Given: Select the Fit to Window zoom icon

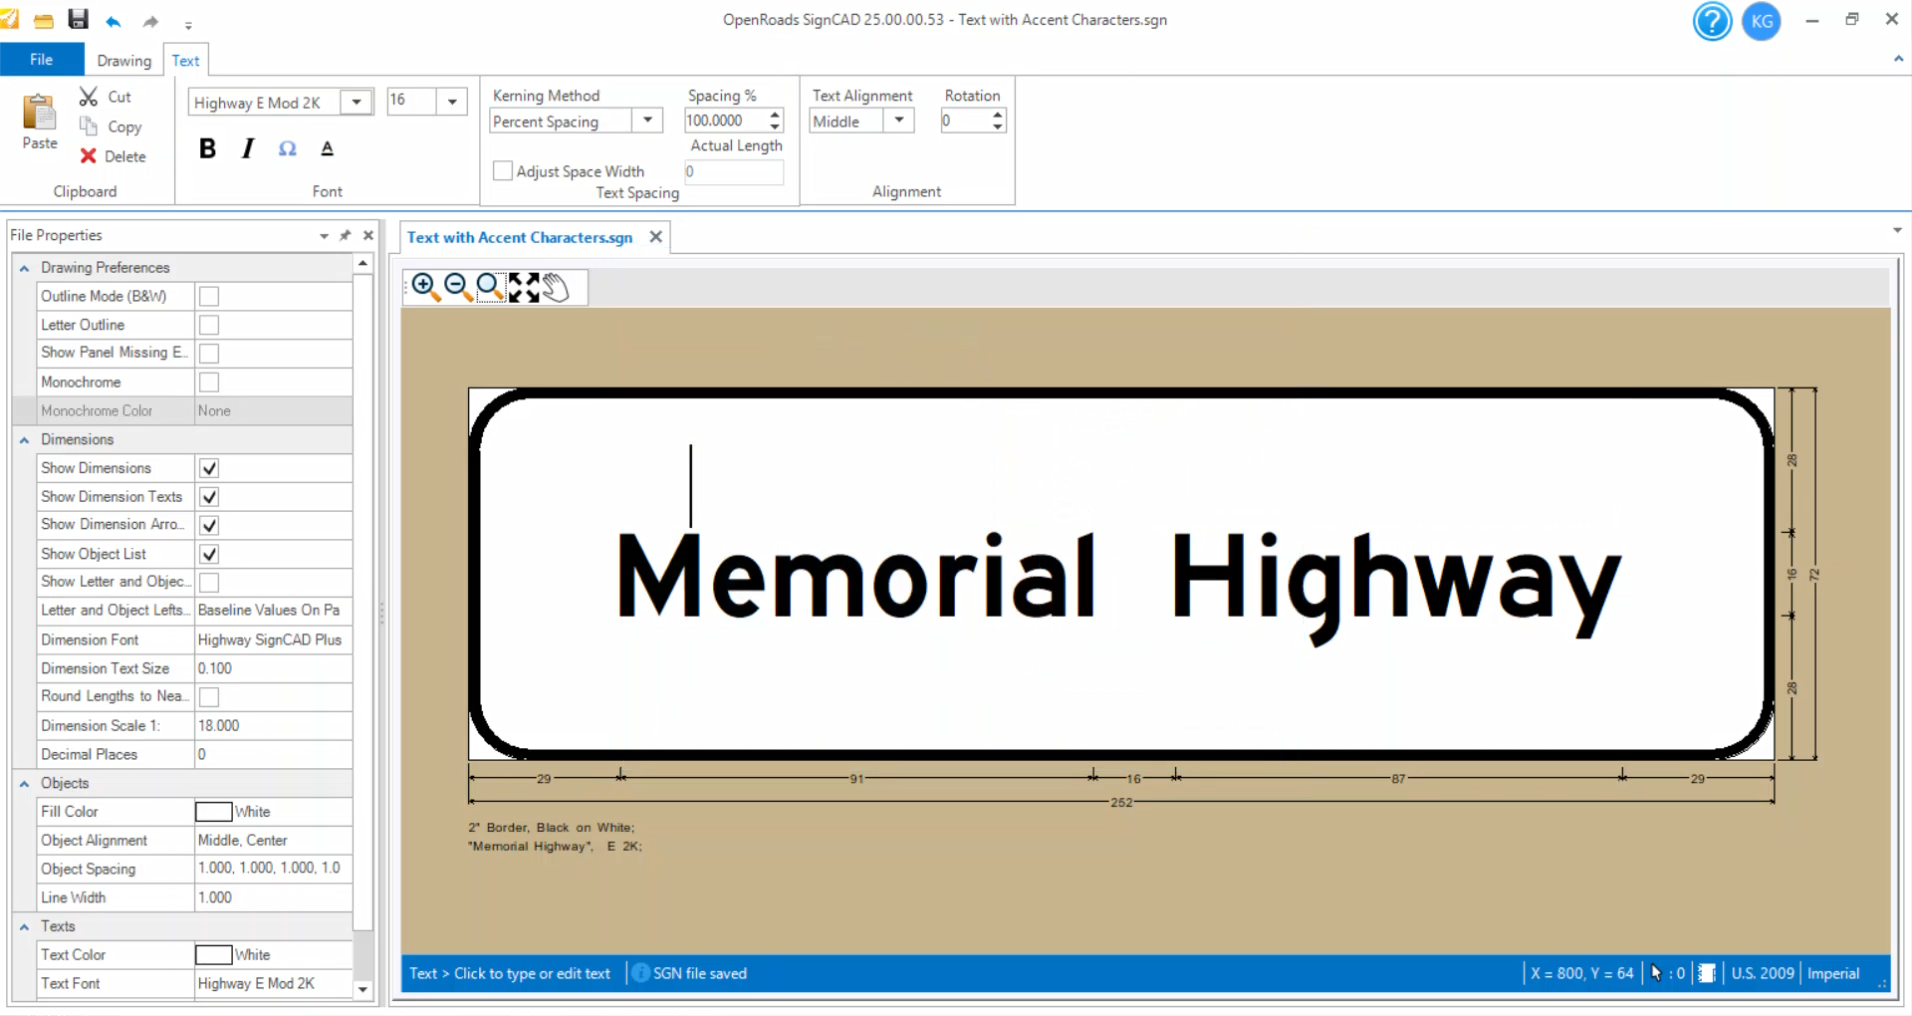Looking at the screenshot, I should coord(523,287).
